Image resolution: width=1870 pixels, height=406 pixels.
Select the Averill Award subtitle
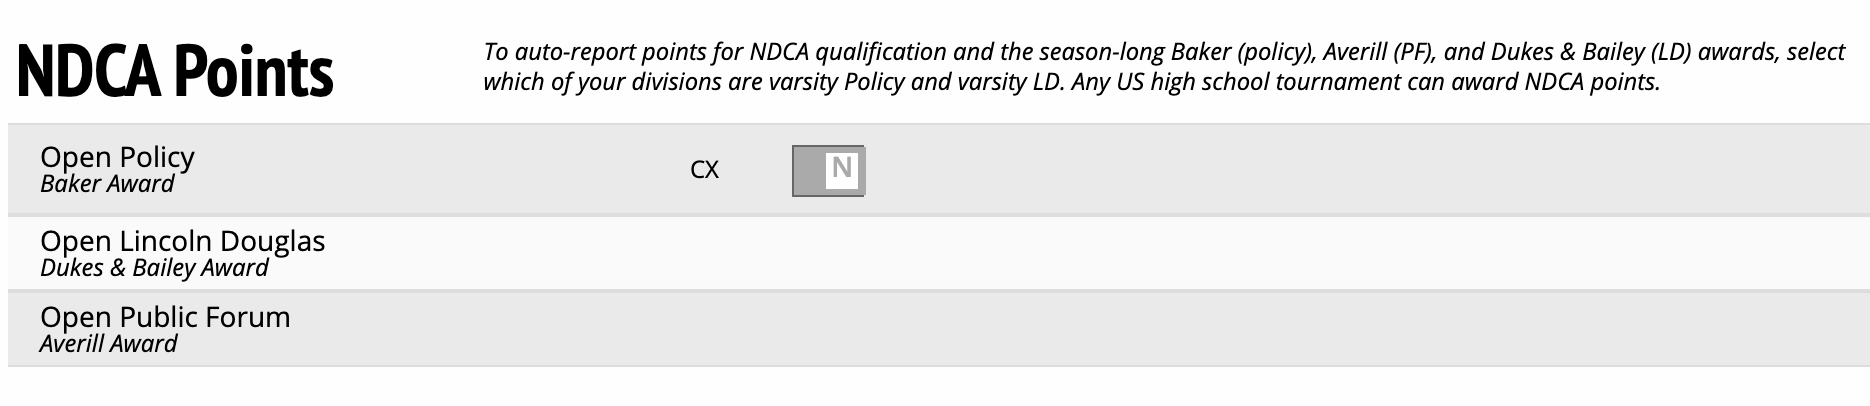tap(108, 344)
